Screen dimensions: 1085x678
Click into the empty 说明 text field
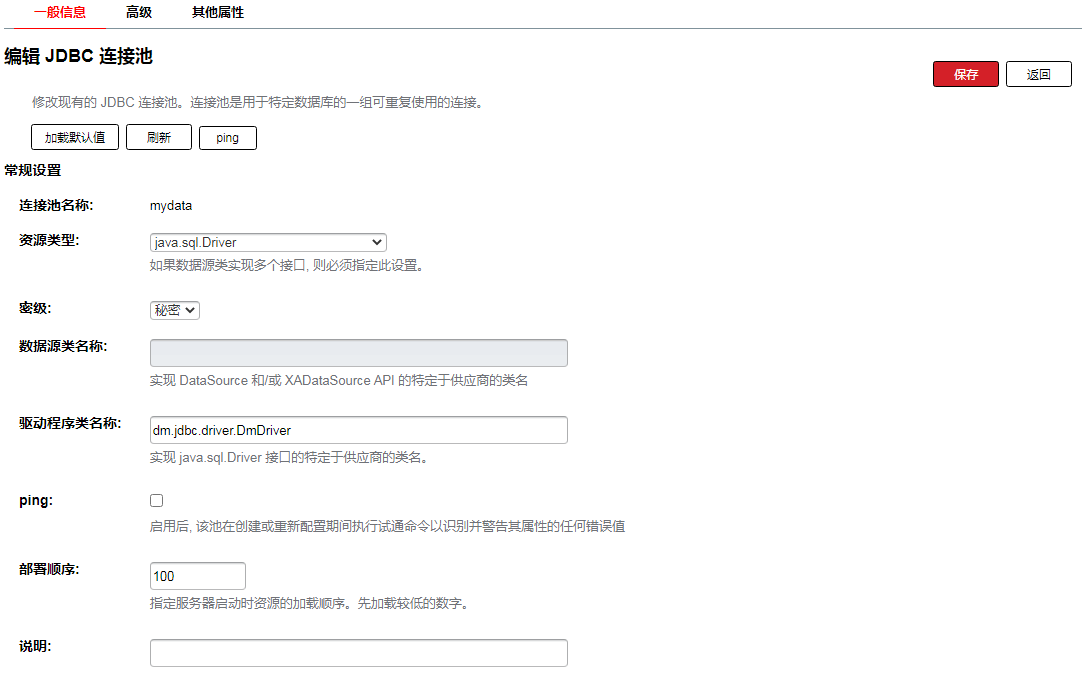(358, 653)
